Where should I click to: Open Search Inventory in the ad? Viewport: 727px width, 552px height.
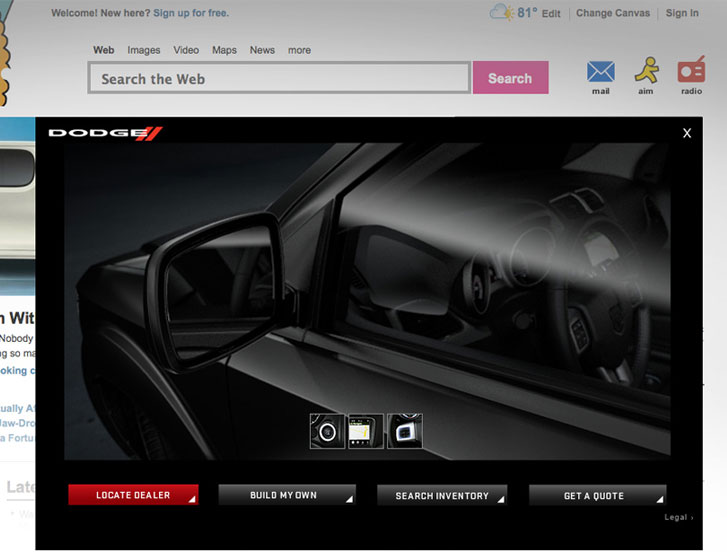point(442,496)
